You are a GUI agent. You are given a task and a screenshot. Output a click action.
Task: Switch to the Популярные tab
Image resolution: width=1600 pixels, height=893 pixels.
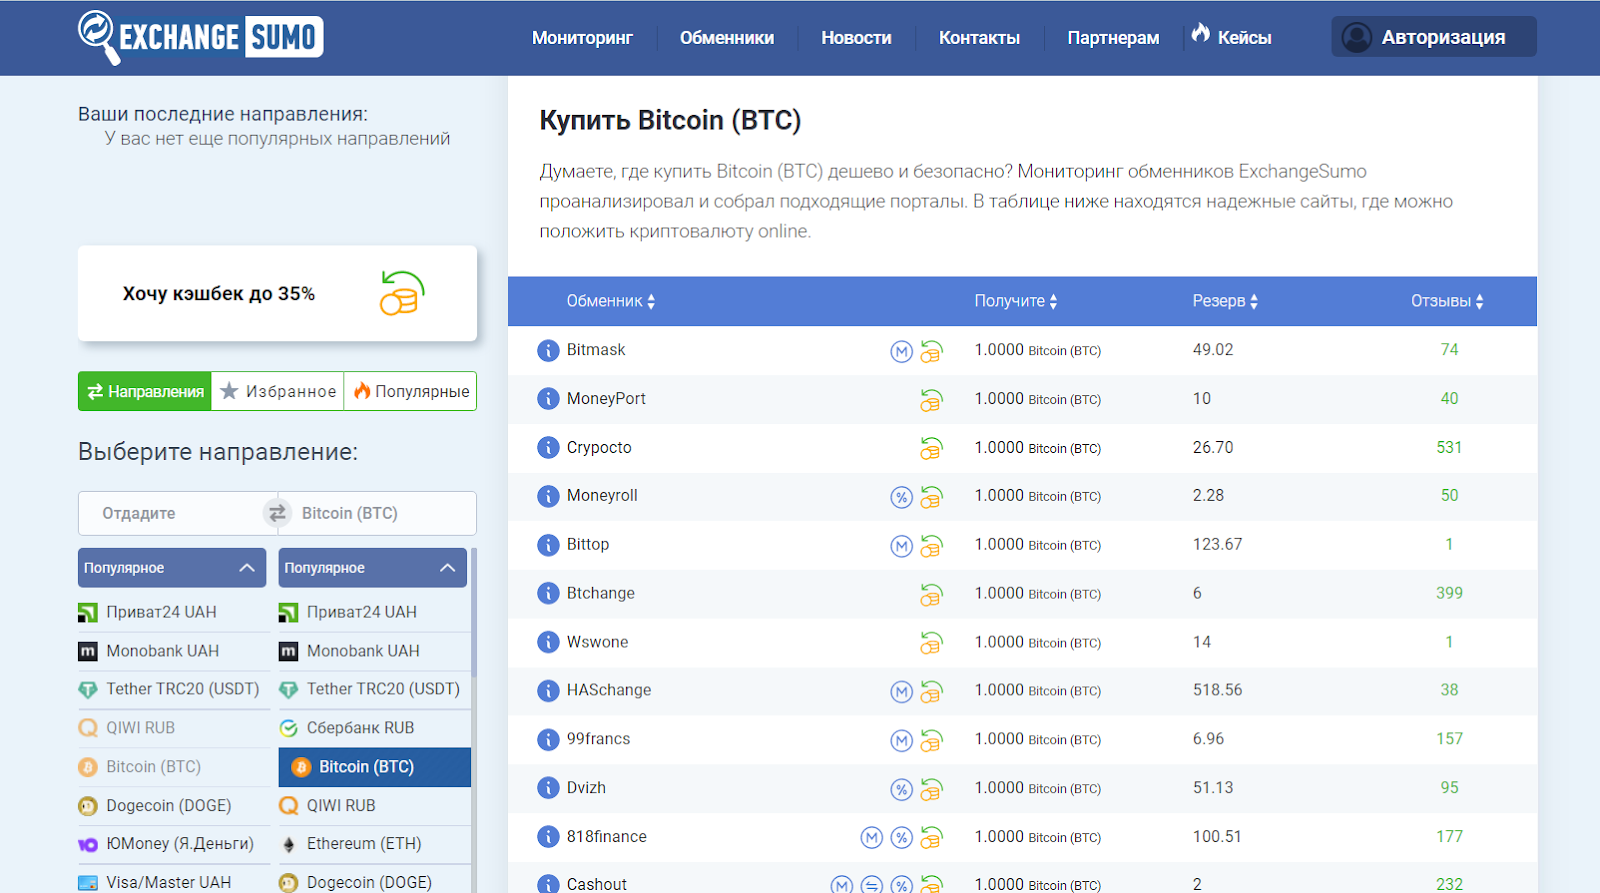[411, 391]
